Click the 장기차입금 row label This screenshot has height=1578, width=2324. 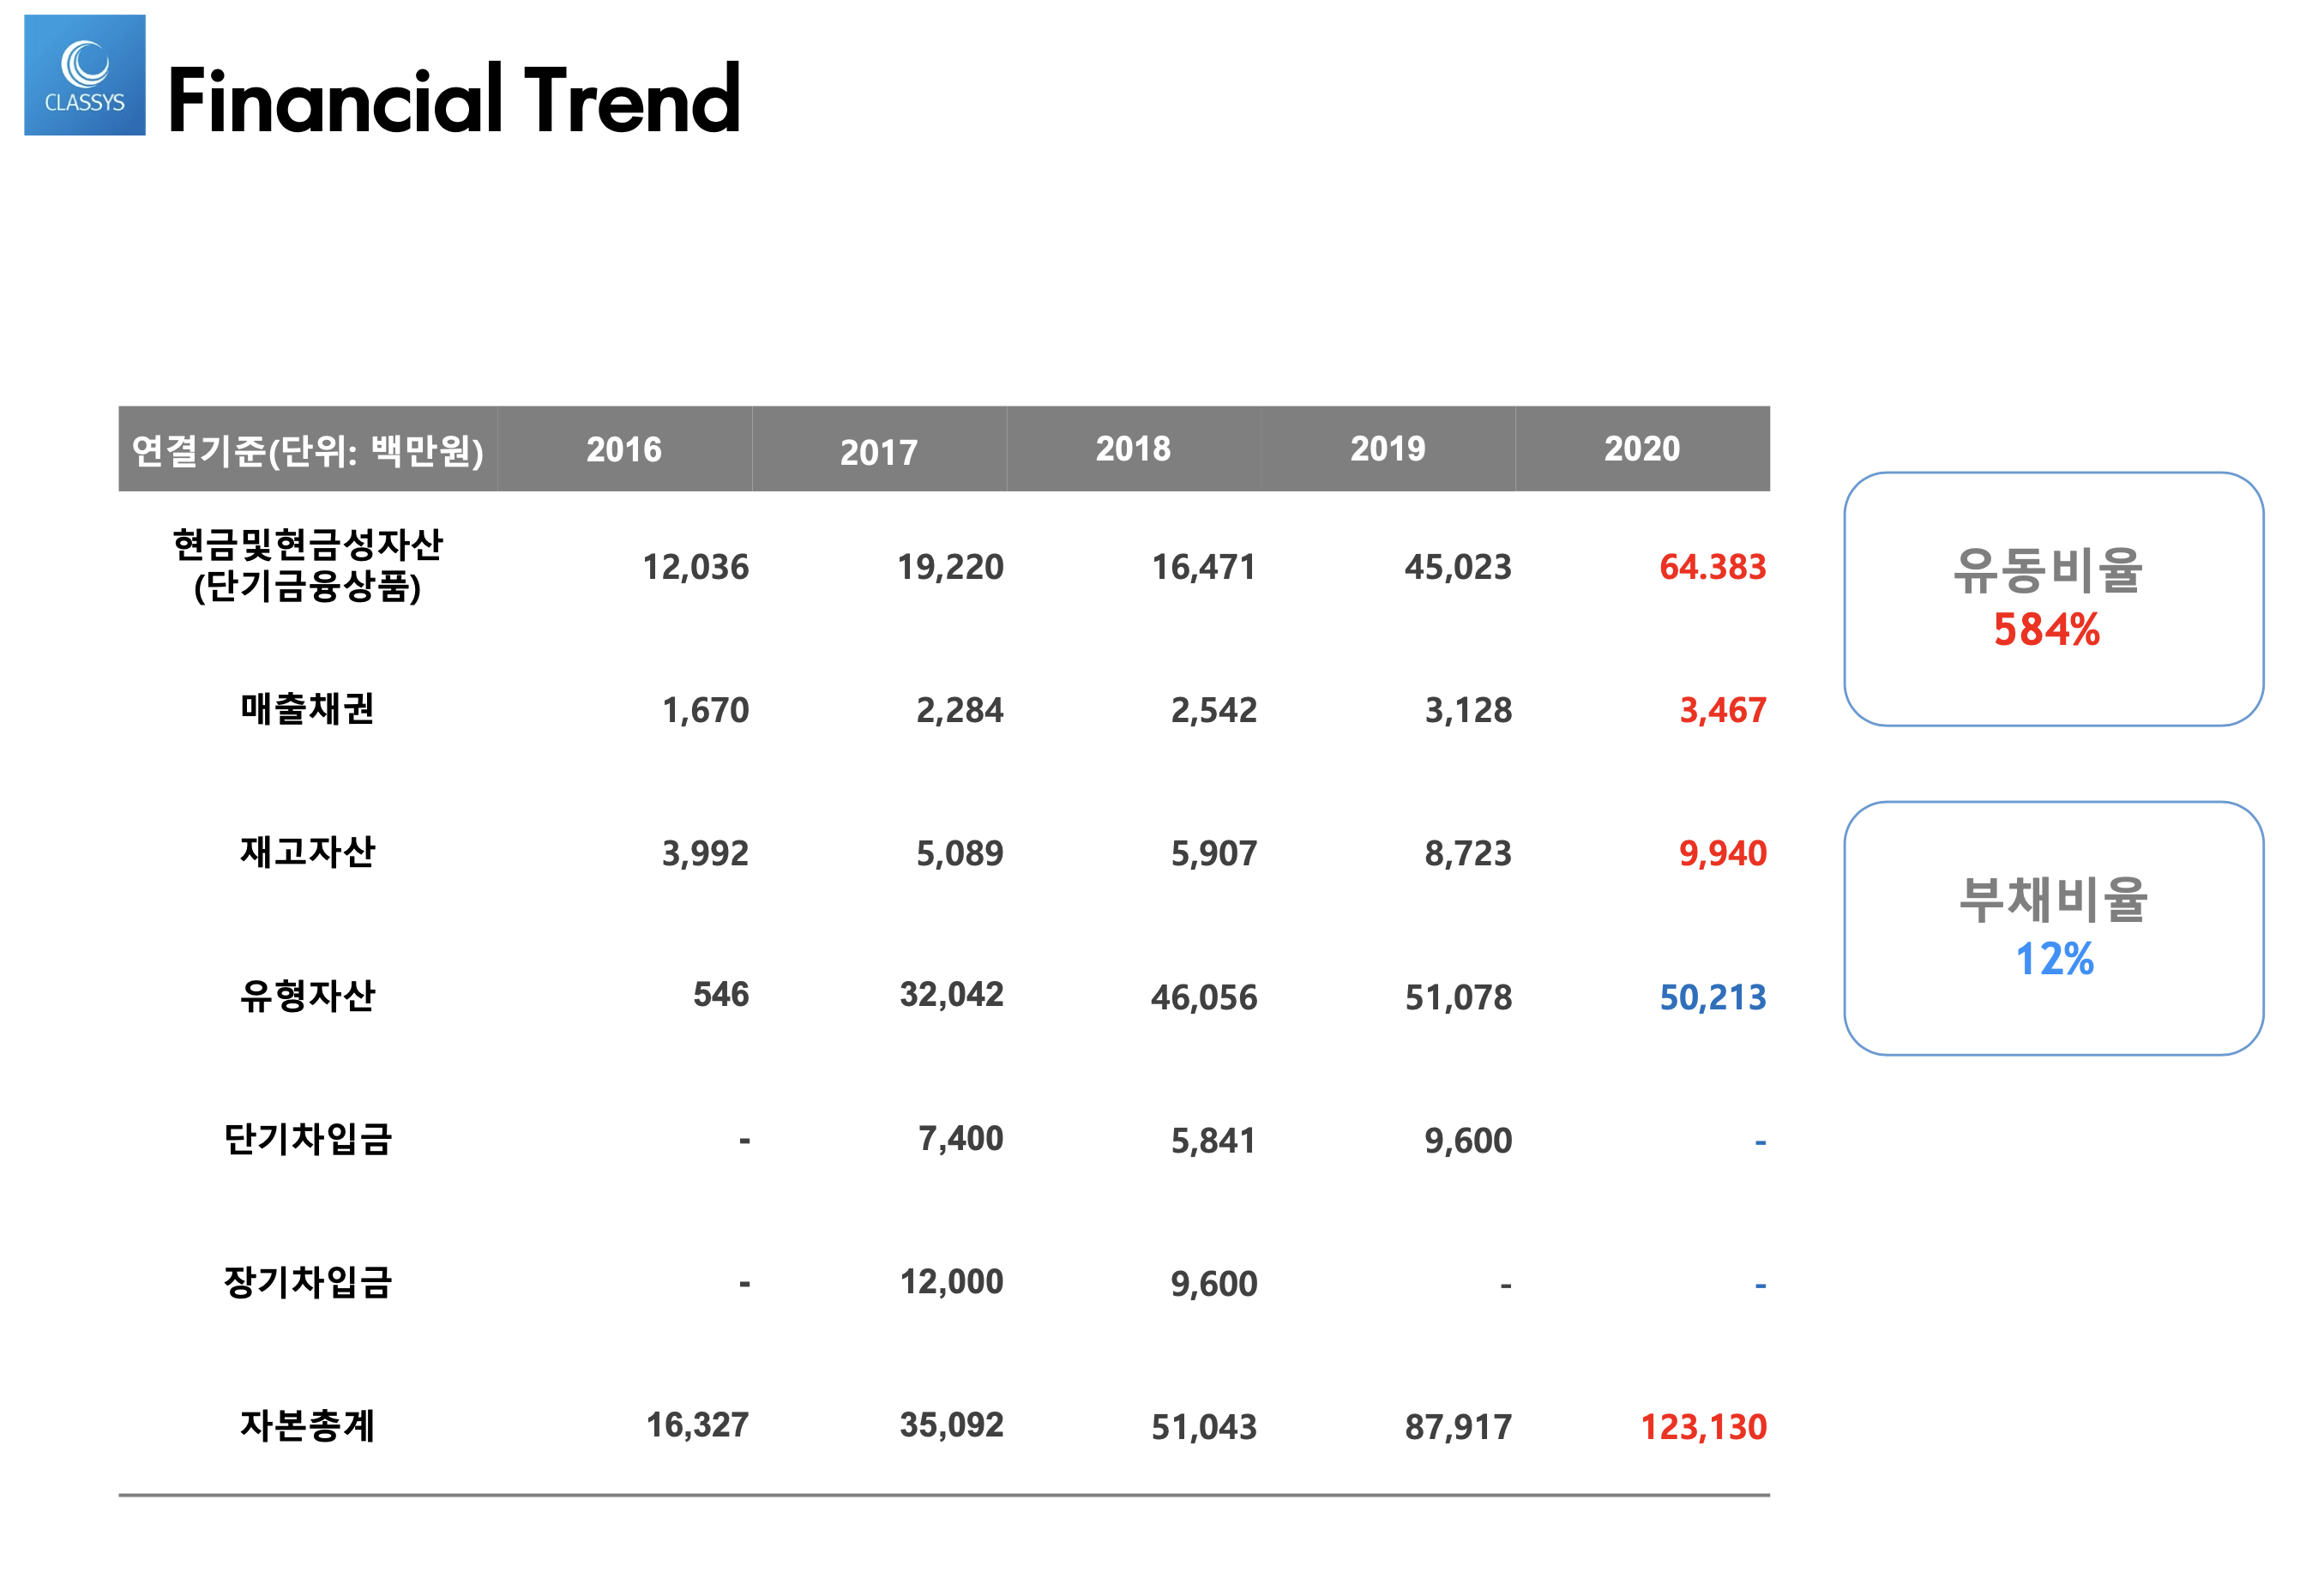tap(308, 1282)
